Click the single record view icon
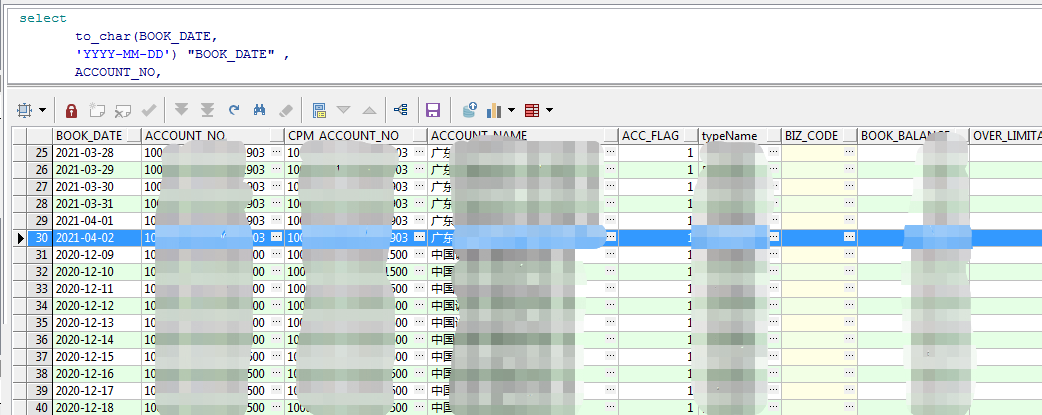1042x415 pixels. [x=319, y=110]
